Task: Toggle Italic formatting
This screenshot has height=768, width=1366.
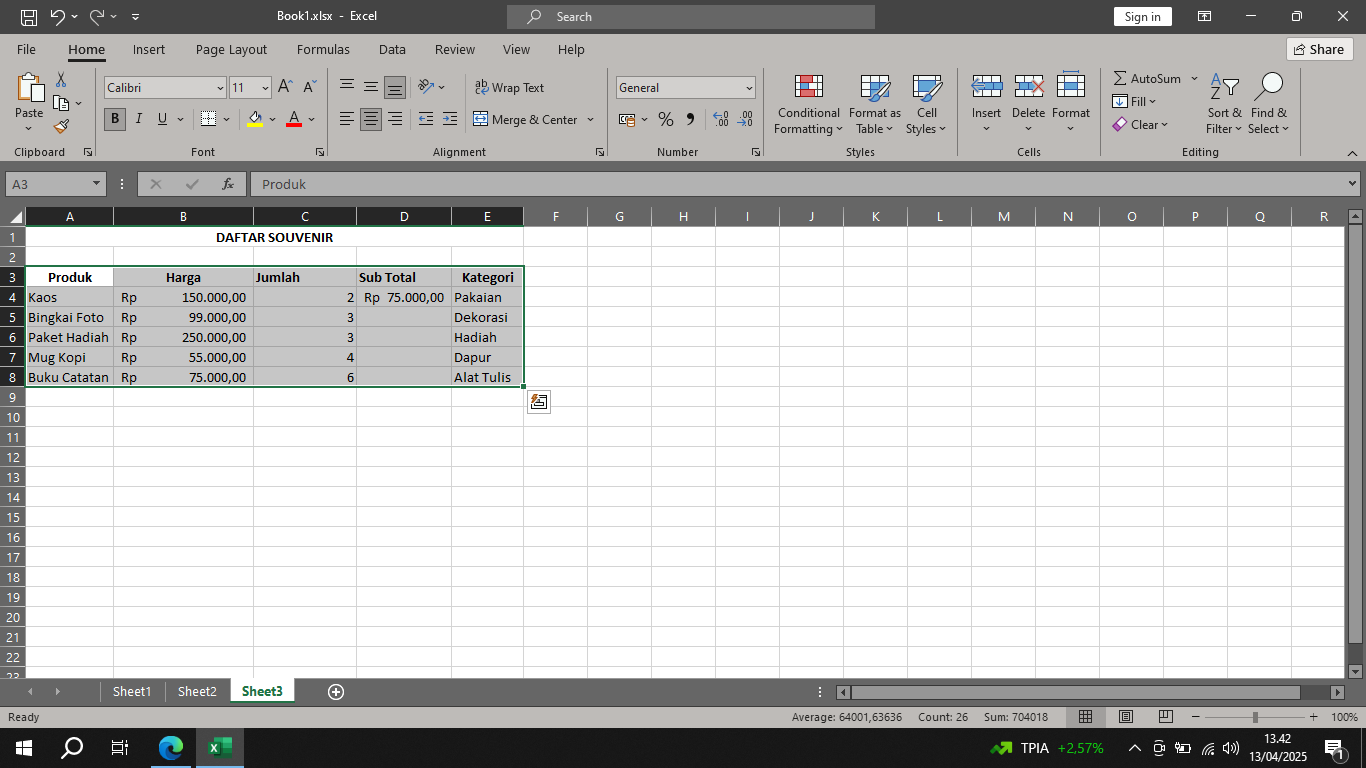Action: [x=138, y=119]
